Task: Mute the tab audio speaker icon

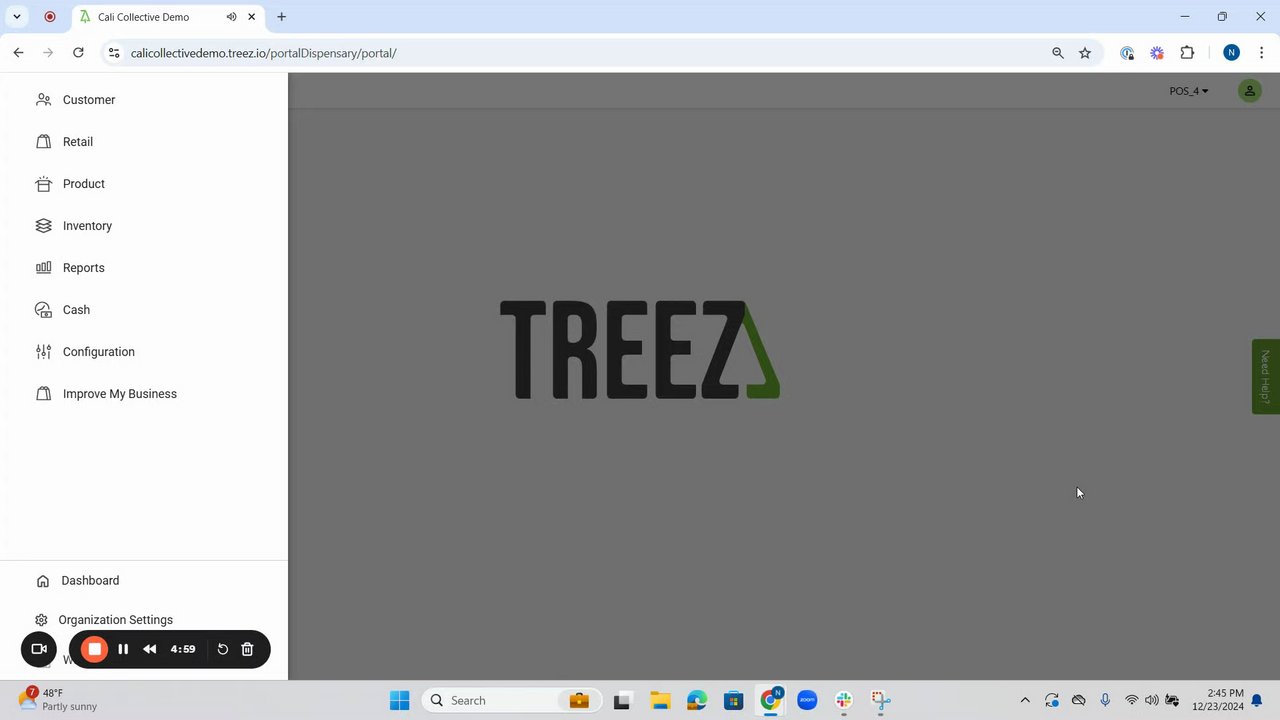Action: pos(232,17)
